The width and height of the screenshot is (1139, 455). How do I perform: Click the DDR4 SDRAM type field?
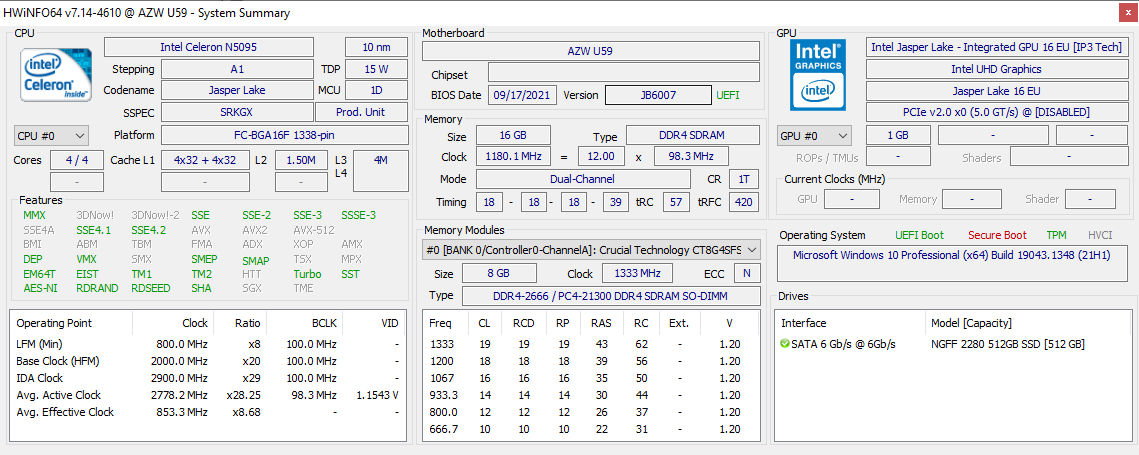[693, 135]
